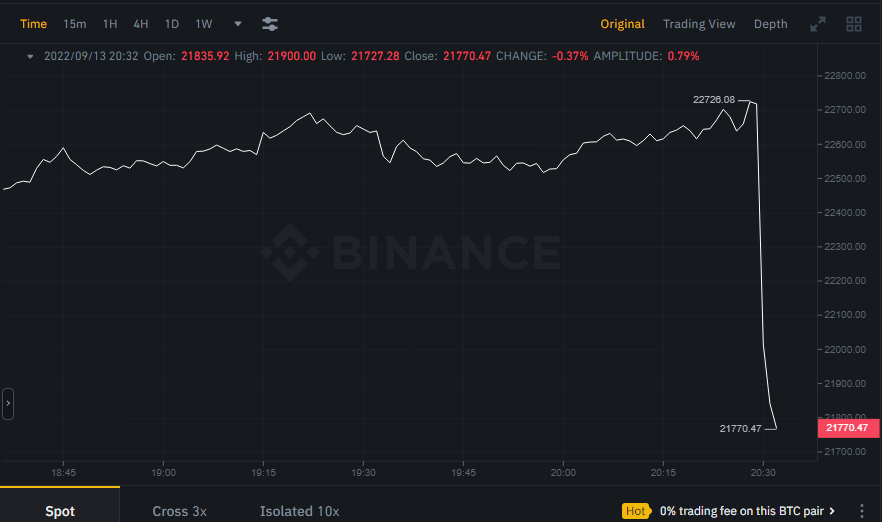Click the High value 21900.00
Viewport: 882px width, 522px height.
pyautogui.click(x=291, y=56)
